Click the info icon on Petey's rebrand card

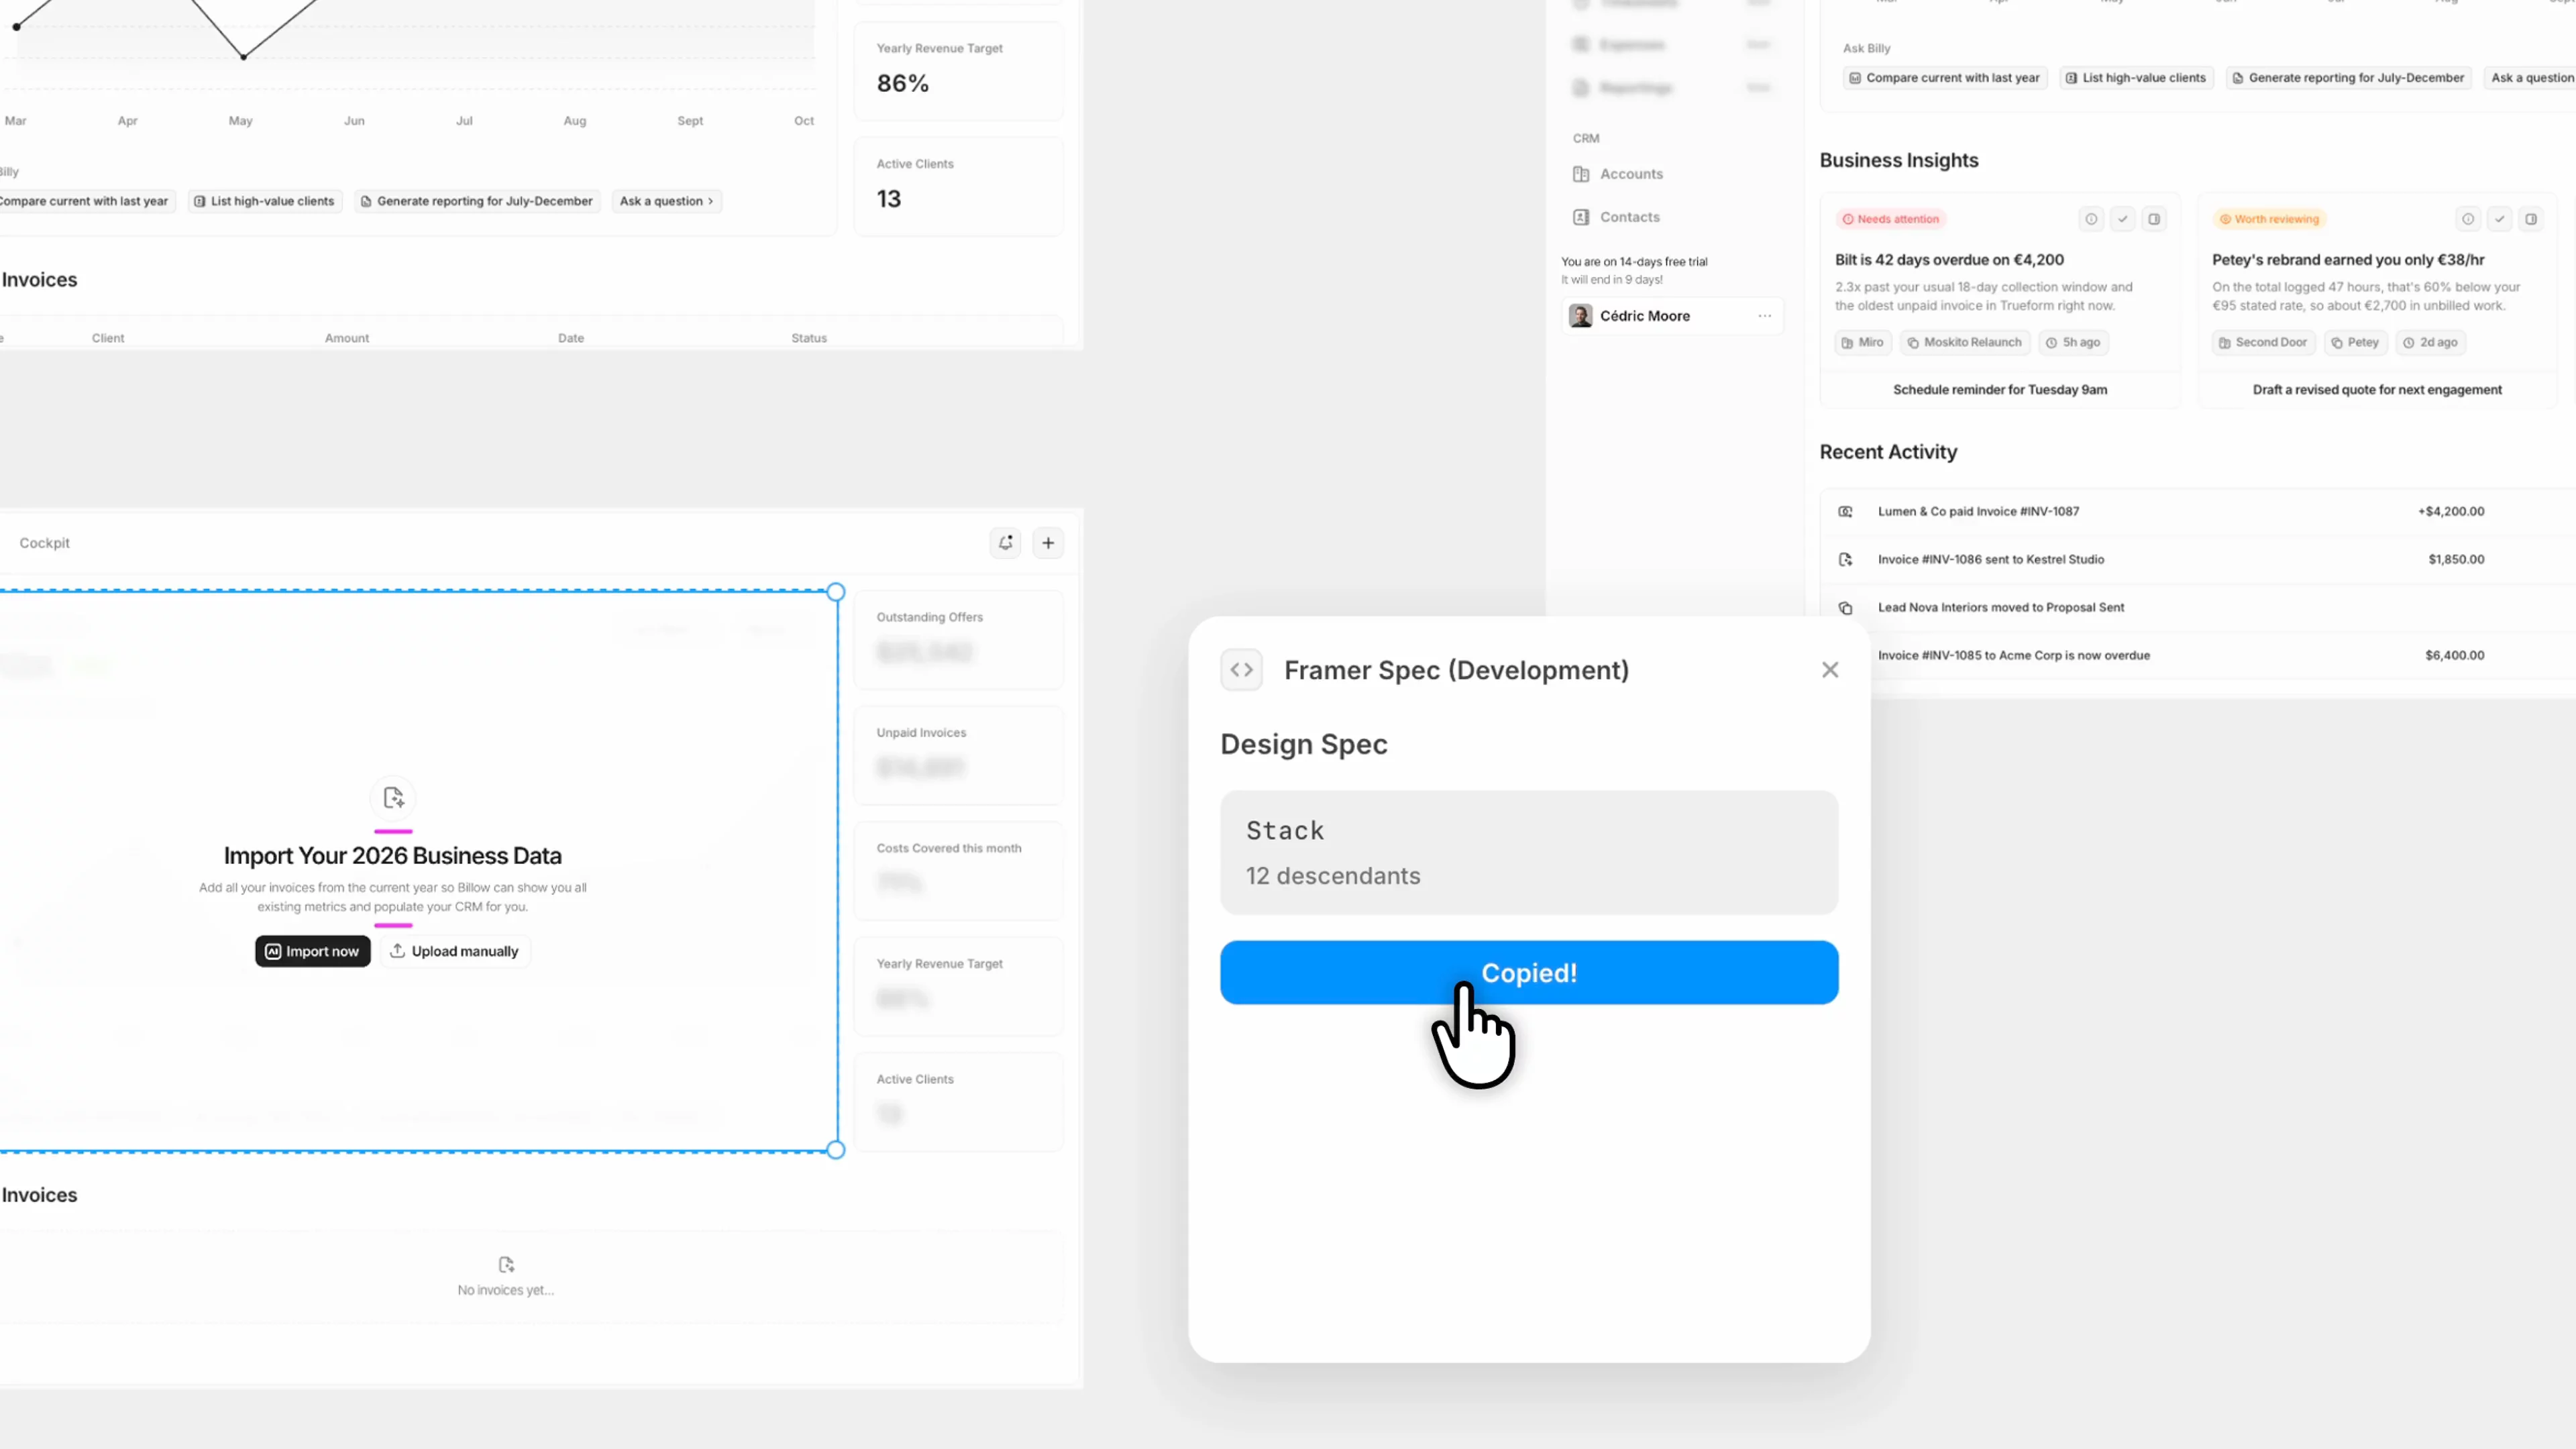pos(2467,219)
